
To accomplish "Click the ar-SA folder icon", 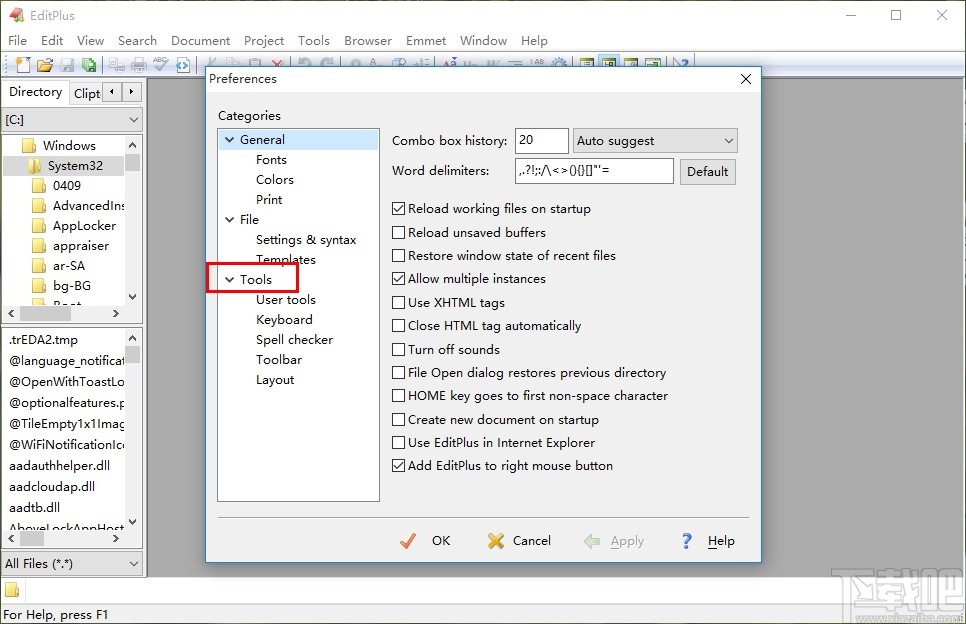I will click(x=38, y=266).
